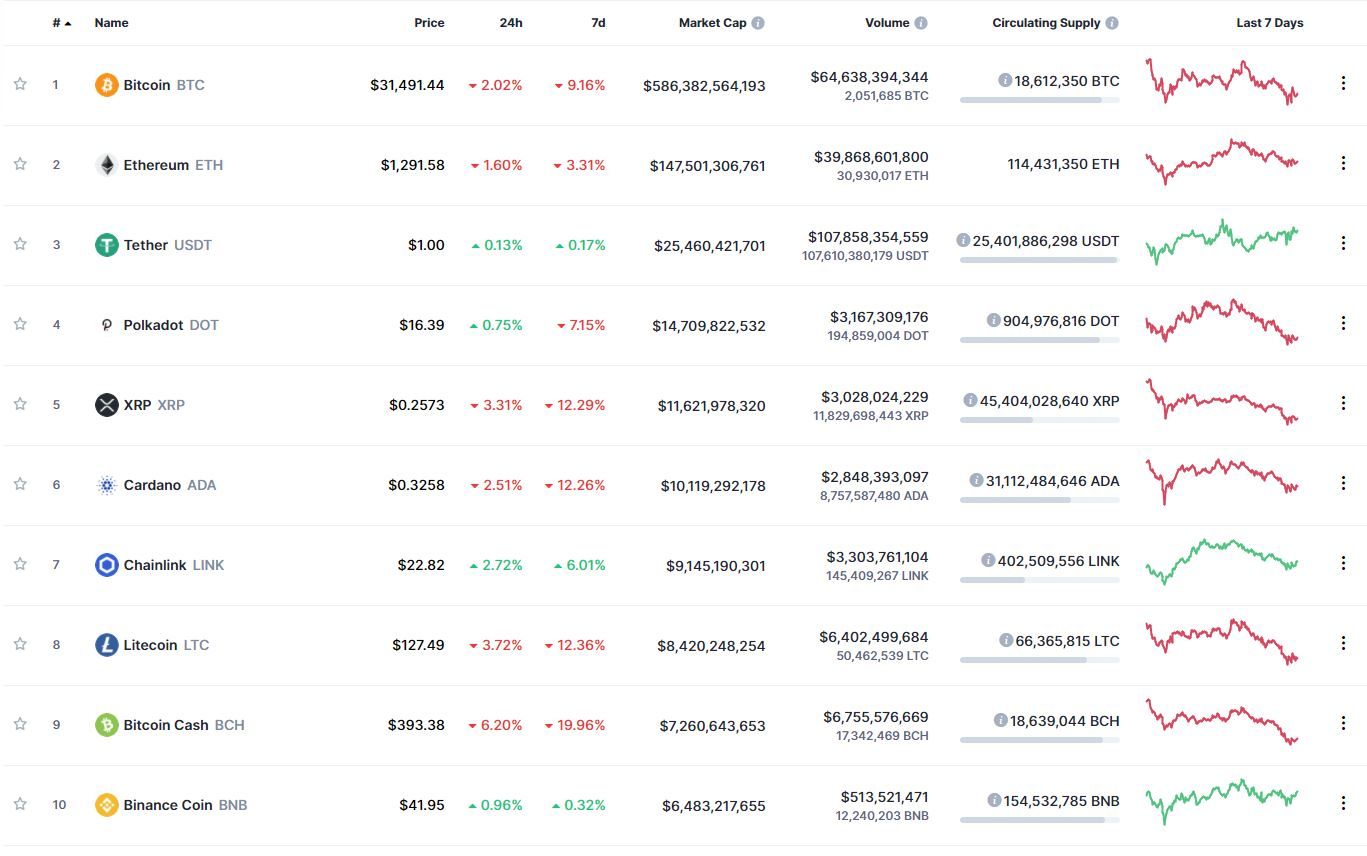Expand the options menu for Cardano

coord(1343,483)
